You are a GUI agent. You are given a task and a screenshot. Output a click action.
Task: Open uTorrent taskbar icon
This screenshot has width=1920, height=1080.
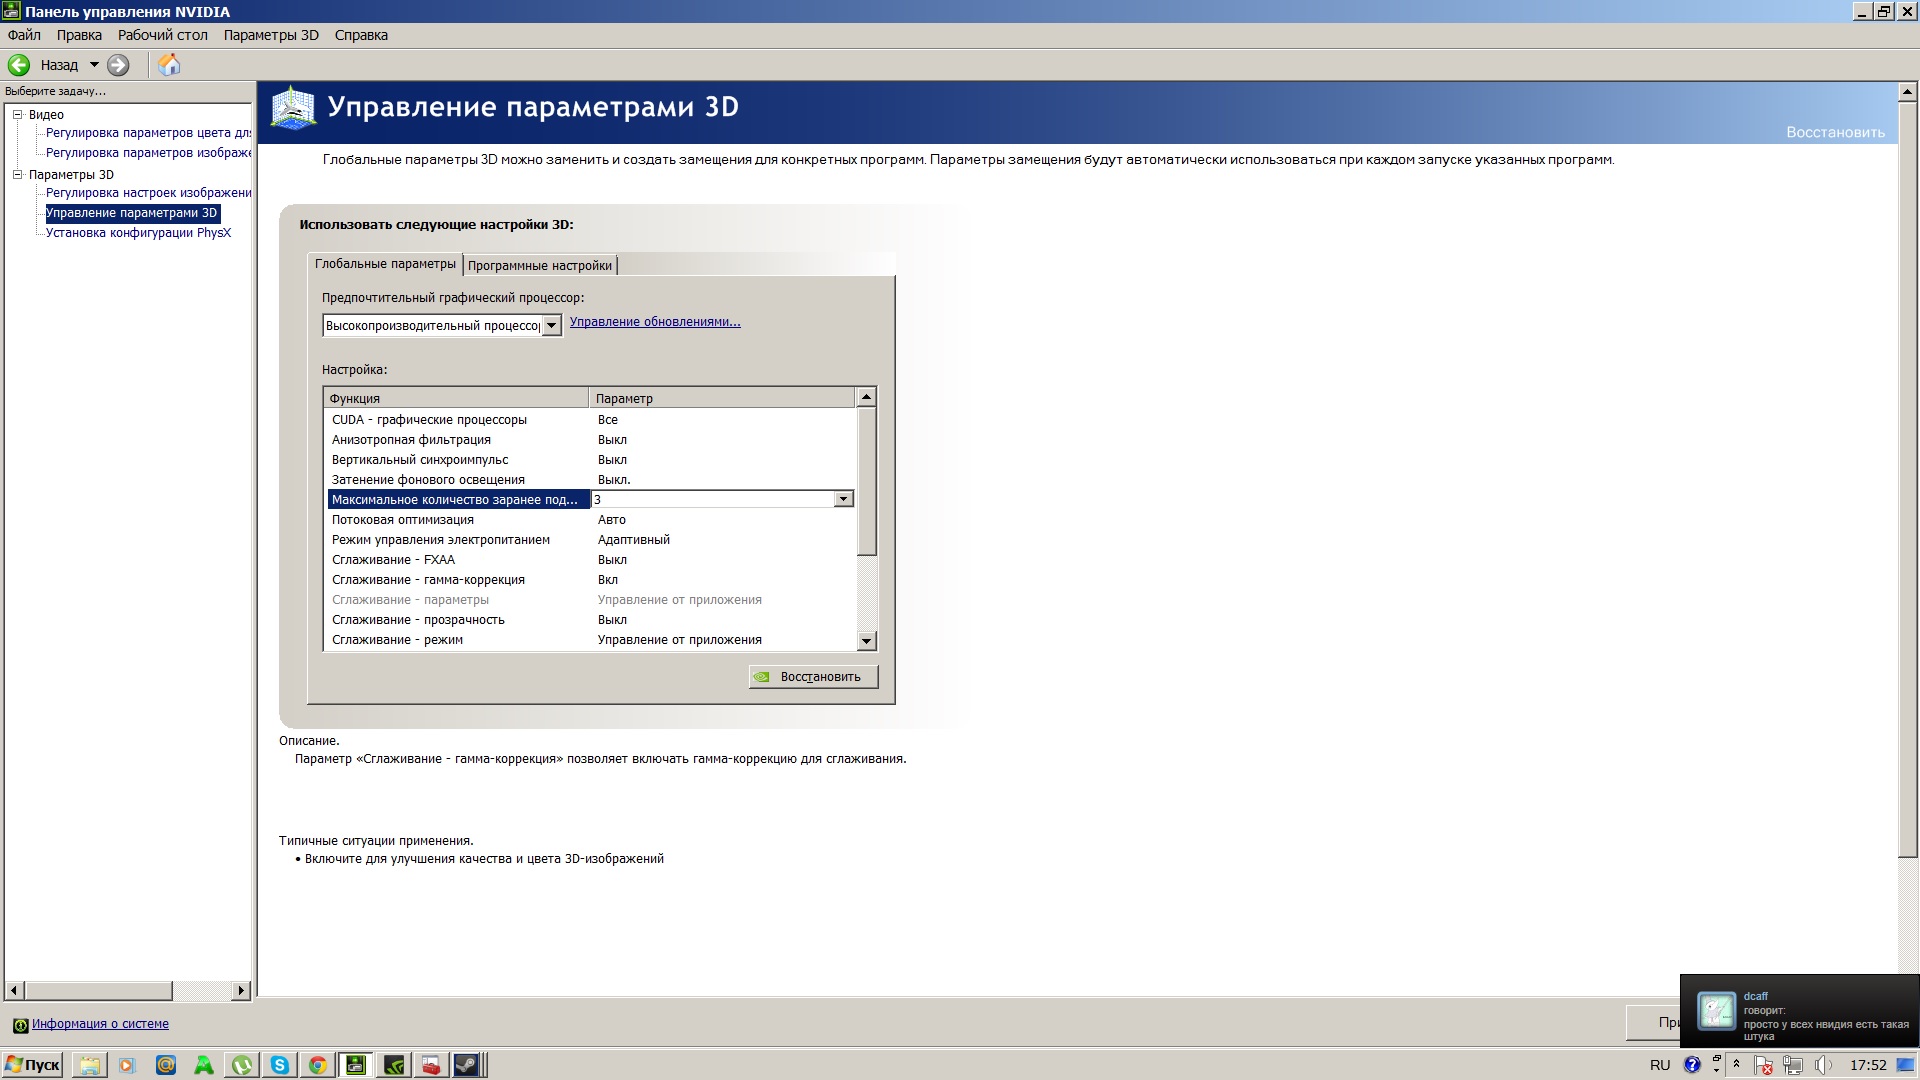[242, 1065]
